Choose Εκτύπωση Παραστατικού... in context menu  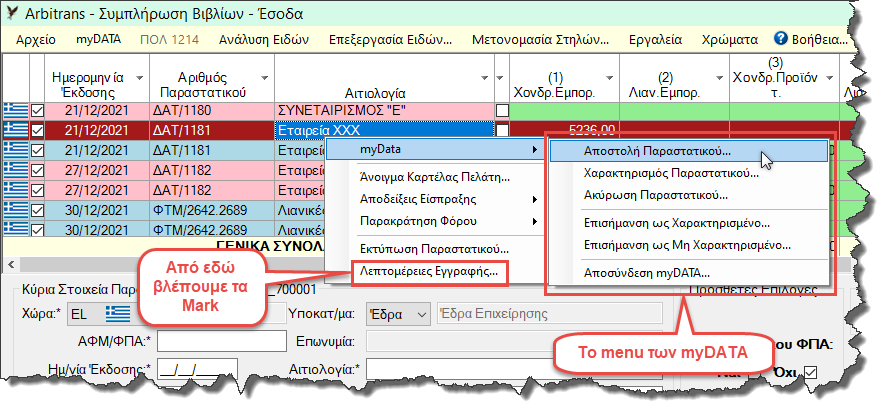pos(434,249)
